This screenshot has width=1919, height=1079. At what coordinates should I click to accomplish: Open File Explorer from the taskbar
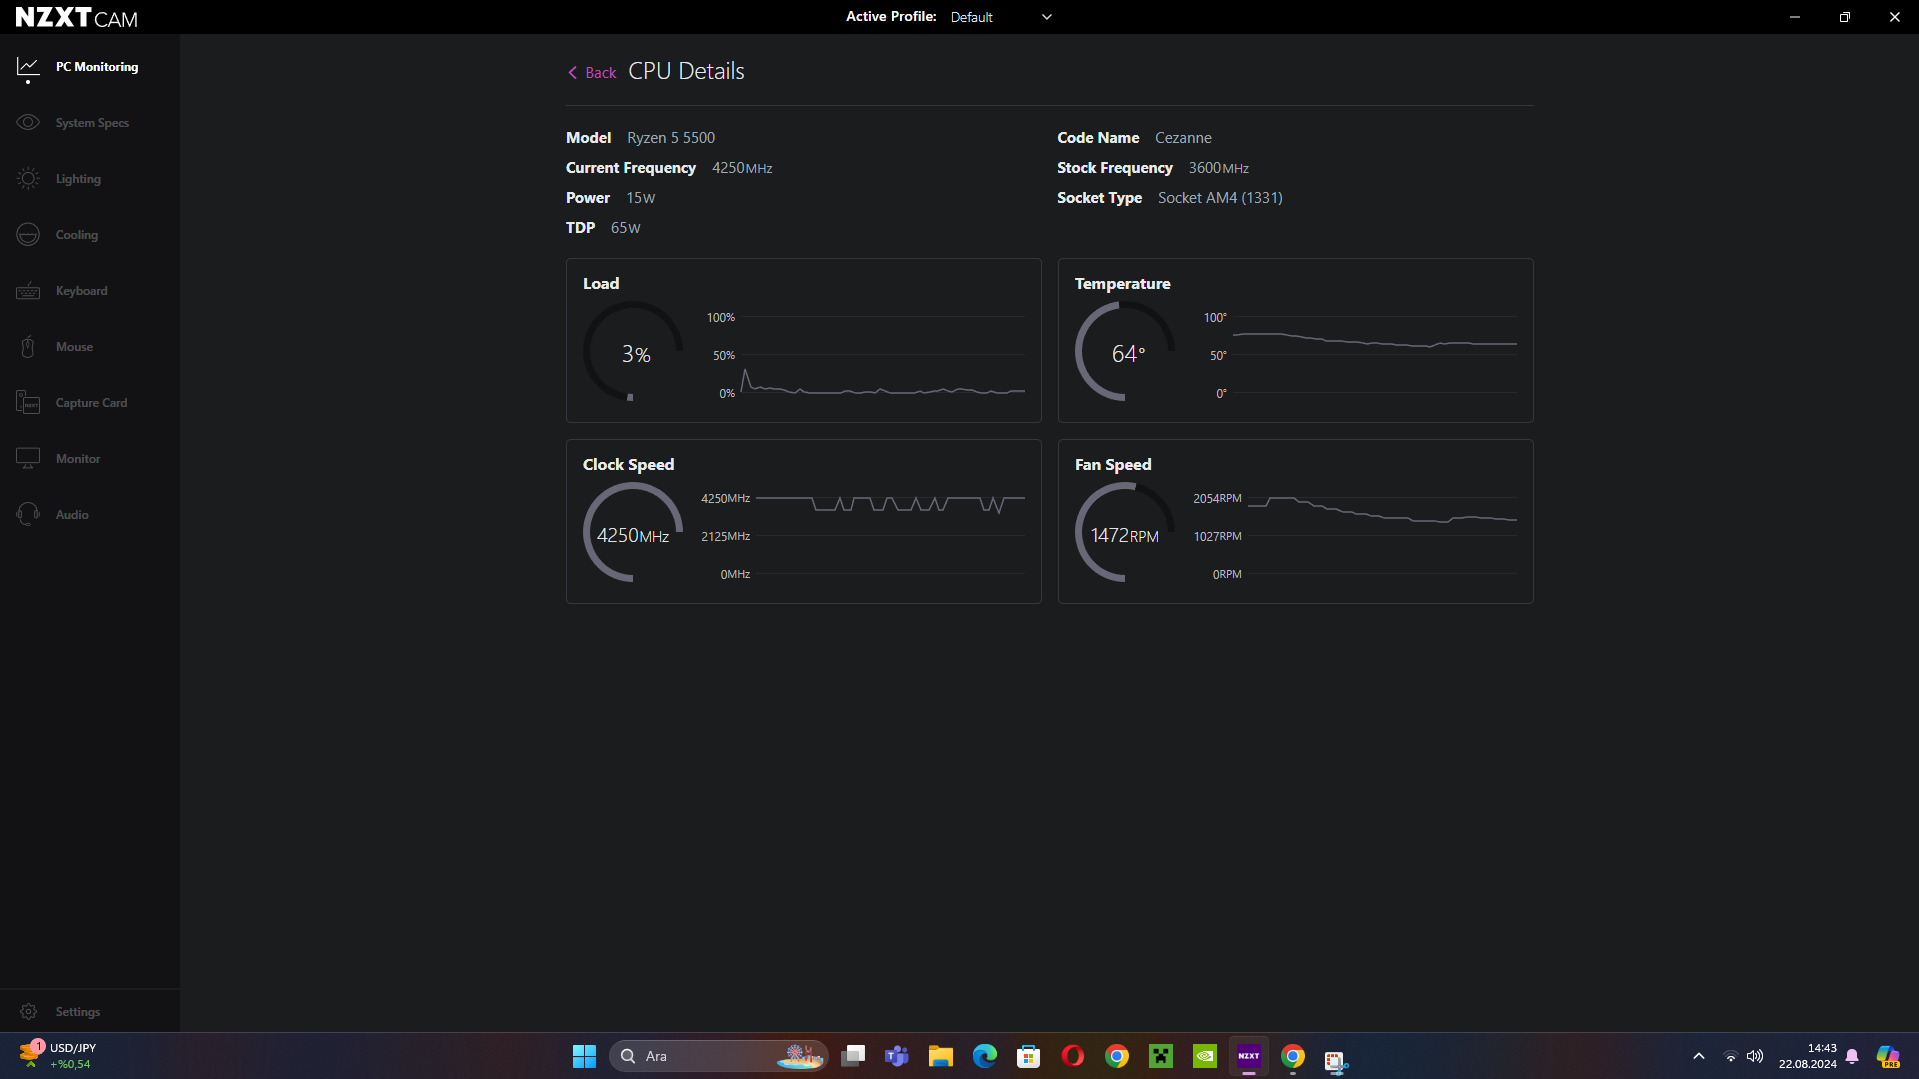[x=941, y=1056]
